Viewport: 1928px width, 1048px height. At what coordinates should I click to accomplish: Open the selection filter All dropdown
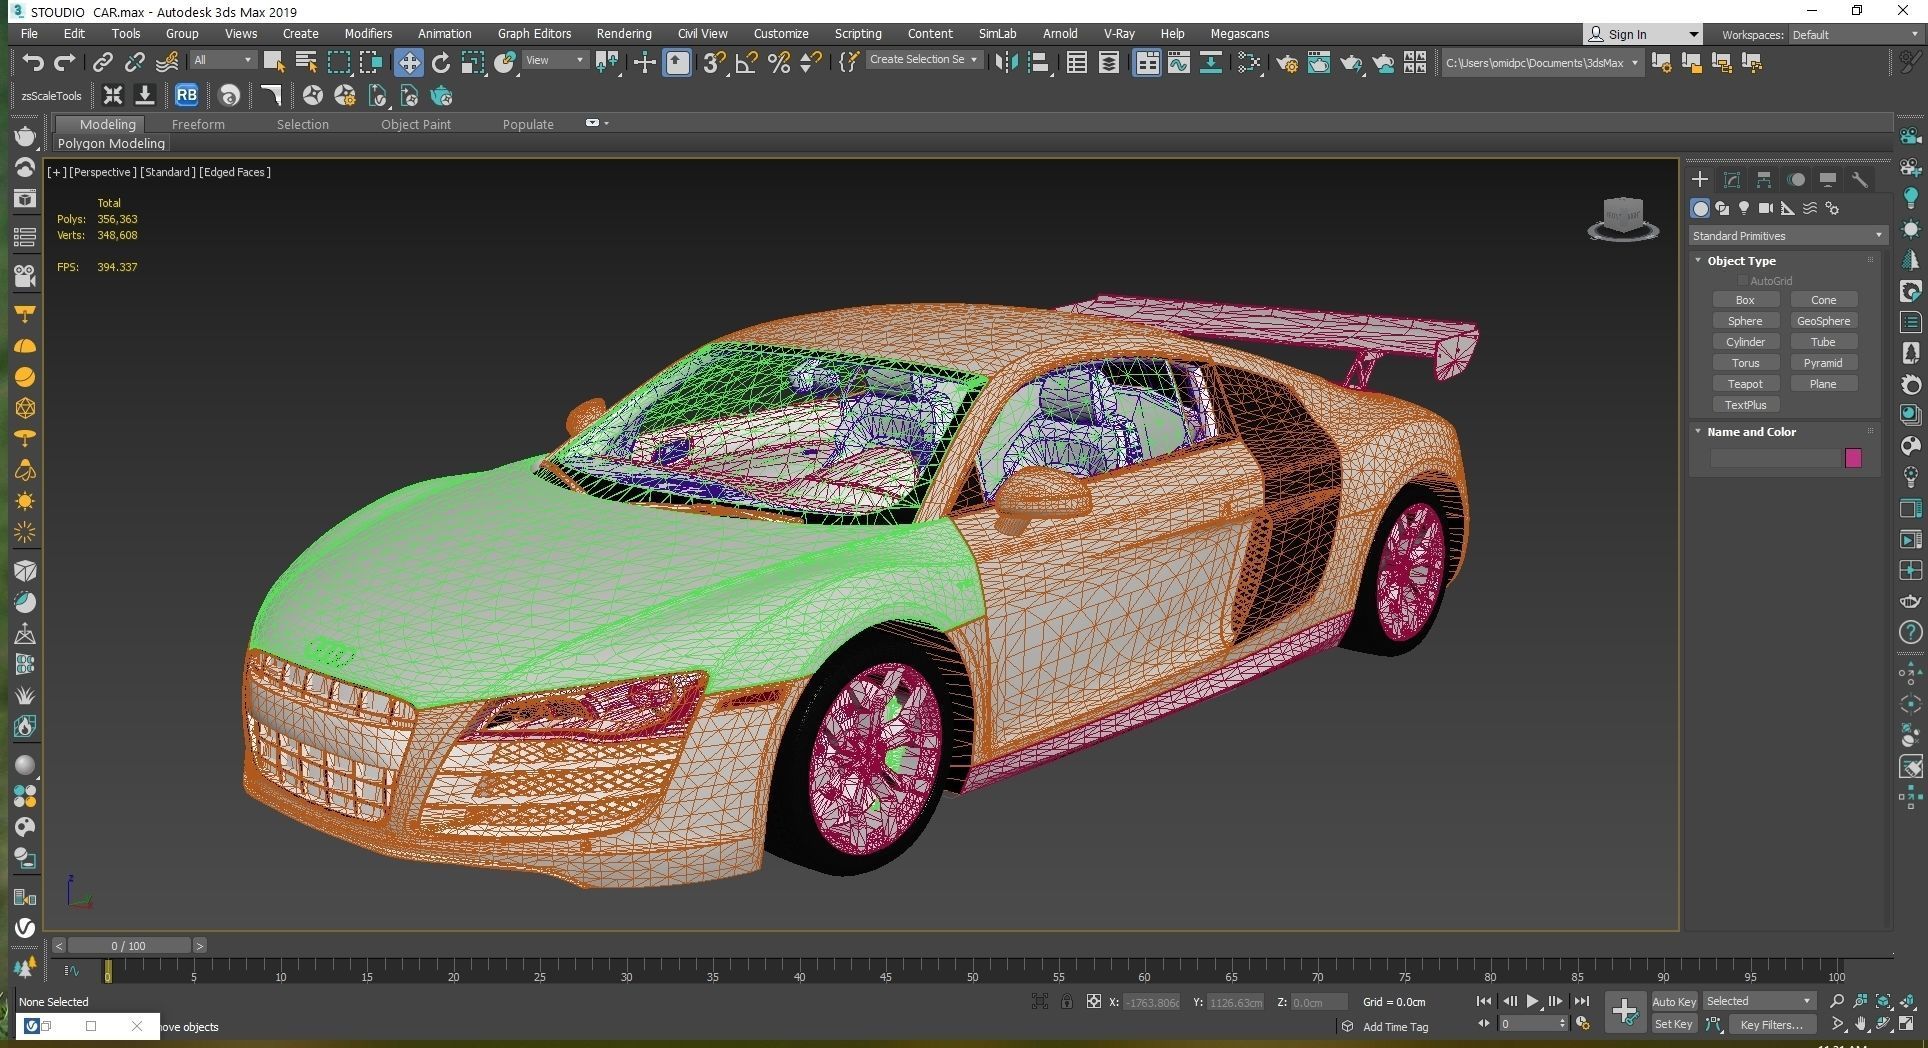click(x=222, y=60)
